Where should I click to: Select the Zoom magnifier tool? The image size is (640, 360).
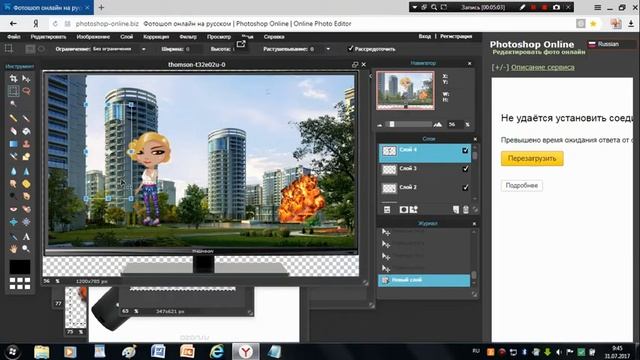26,249
